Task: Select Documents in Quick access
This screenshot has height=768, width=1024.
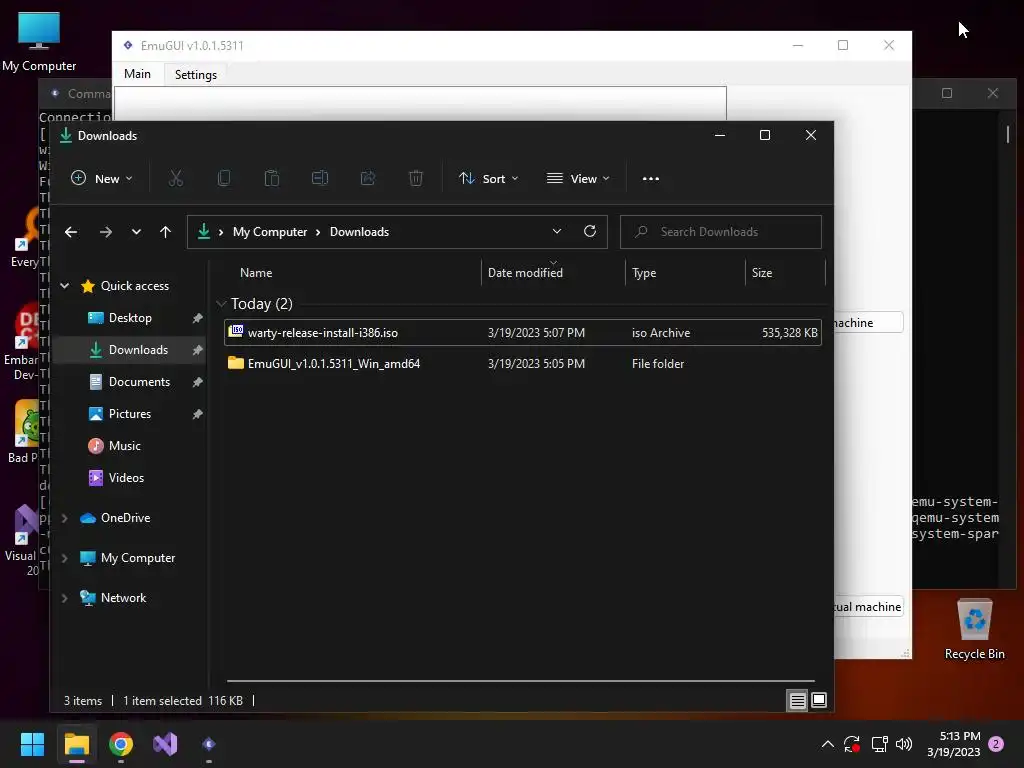Action: click(129, 382)
